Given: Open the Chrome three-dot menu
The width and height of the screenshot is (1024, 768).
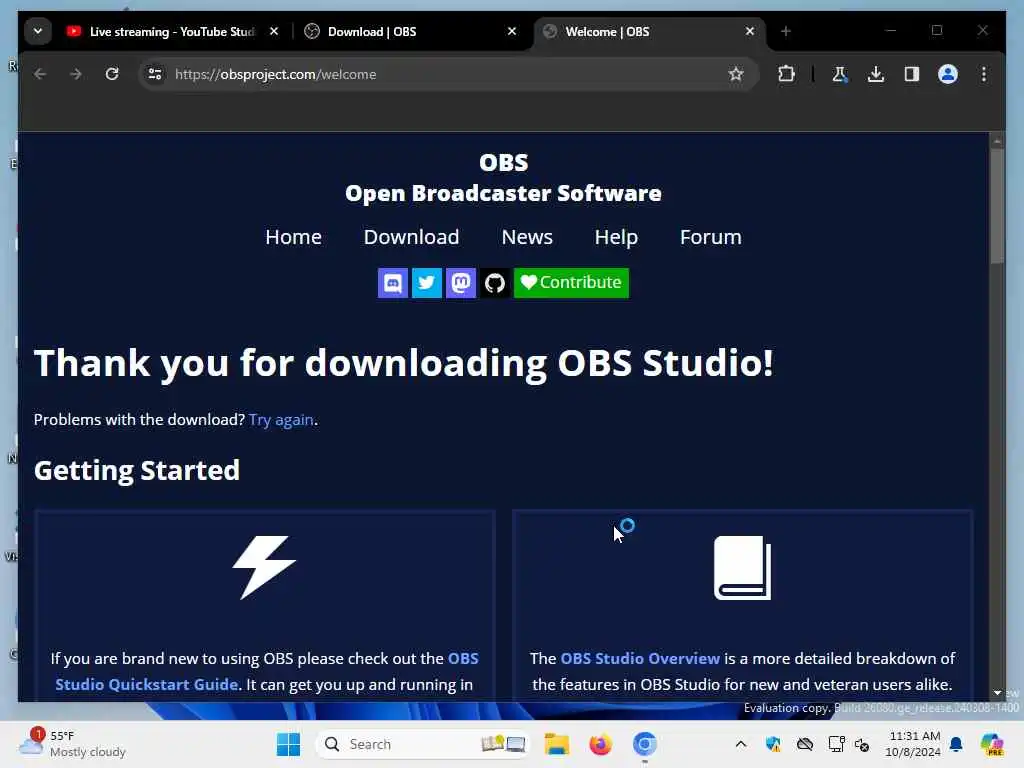Looking at the screenshot, I should coord(984,74).
